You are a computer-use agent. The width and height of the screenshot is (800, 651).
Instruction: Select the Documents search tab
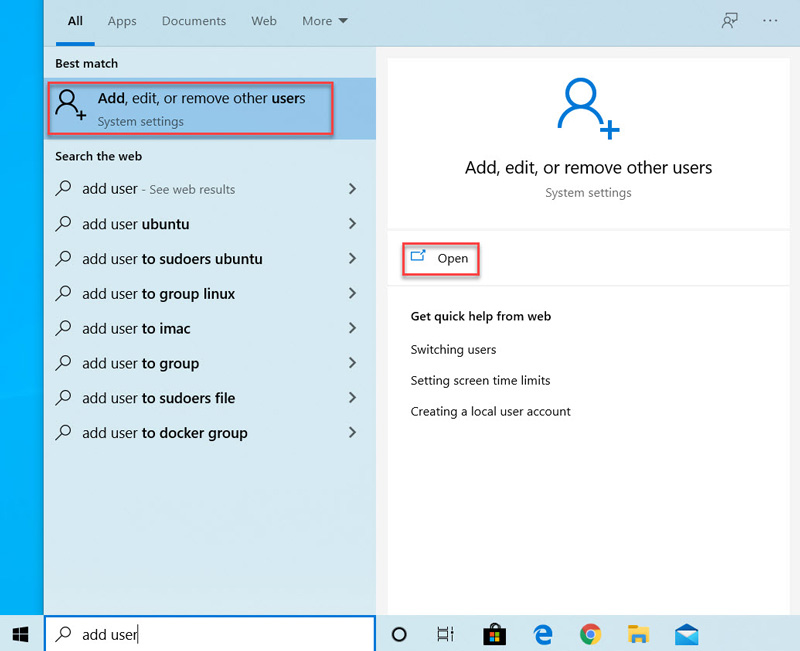point(193,20)
